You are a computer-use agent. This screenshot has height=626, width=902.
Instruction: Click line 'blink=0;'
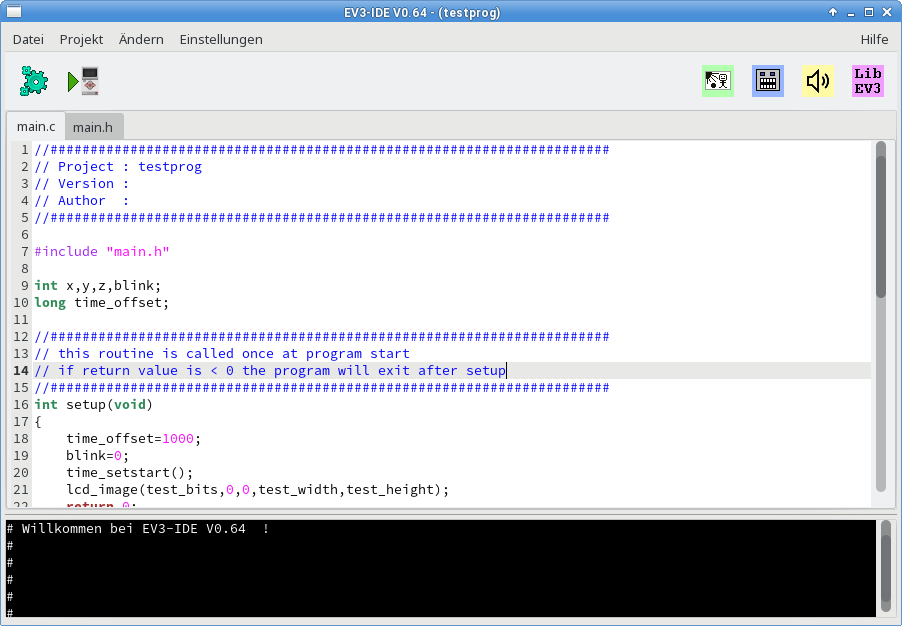pos(98,456)
